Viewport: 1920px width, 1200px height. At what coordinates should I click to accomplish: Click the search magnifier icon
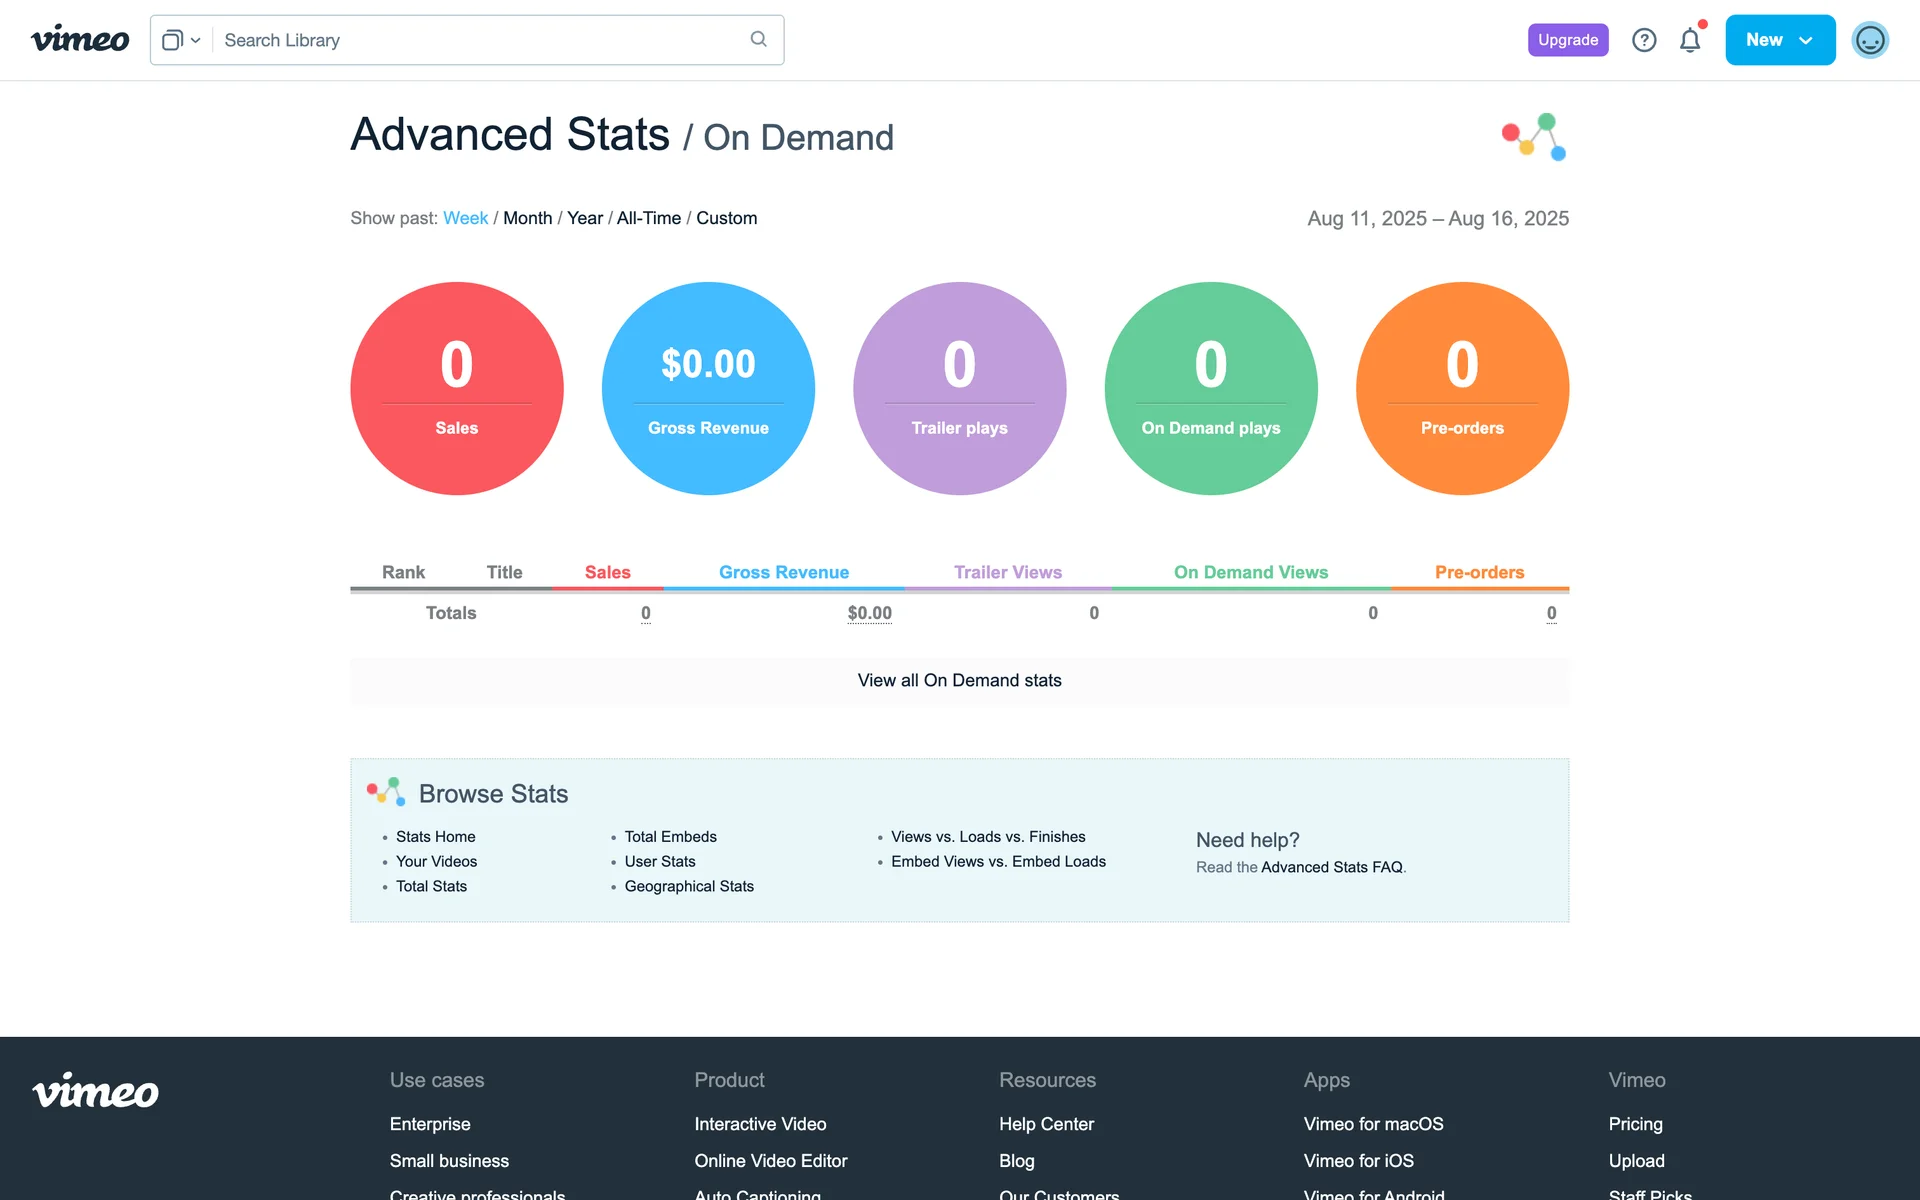pos(758,39)
